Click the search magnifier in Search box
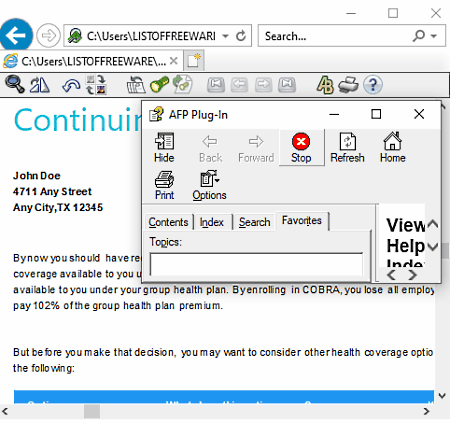This screenshot has height=423, width=450. point(419,35)
